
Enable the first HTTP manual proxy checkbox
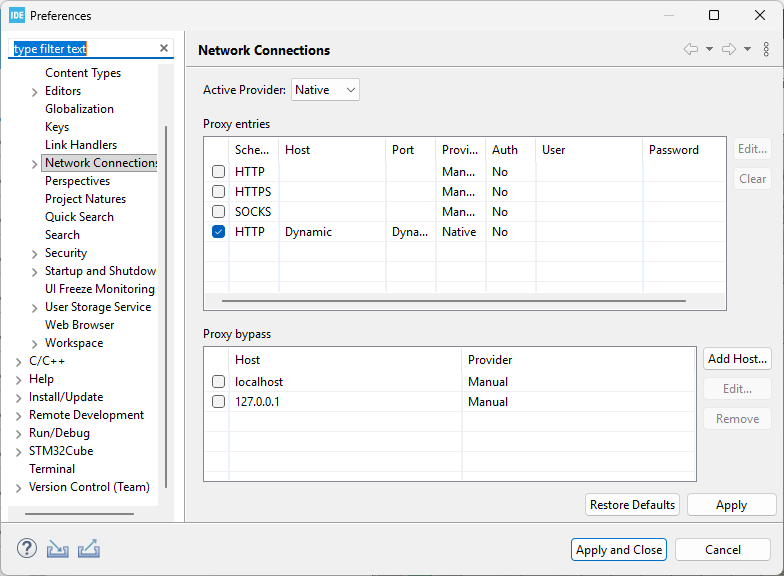point(218,172)
